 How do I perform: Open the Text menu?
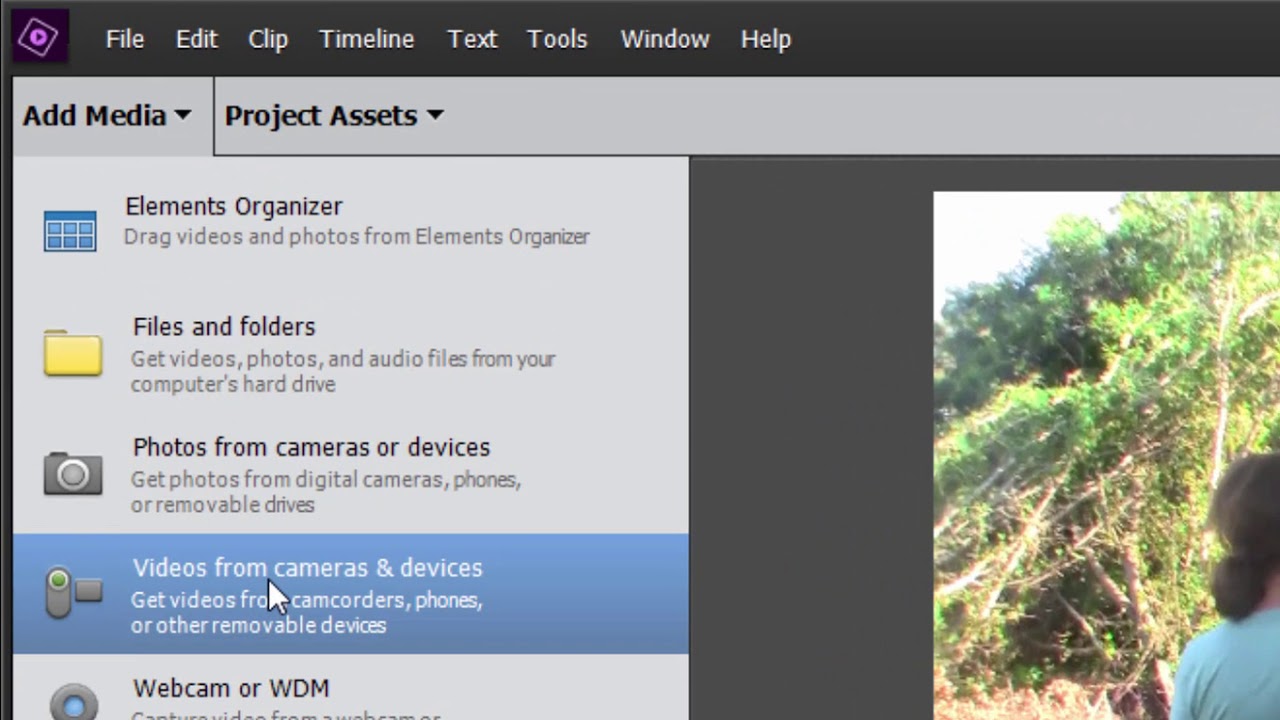click(x=472, y=39)
